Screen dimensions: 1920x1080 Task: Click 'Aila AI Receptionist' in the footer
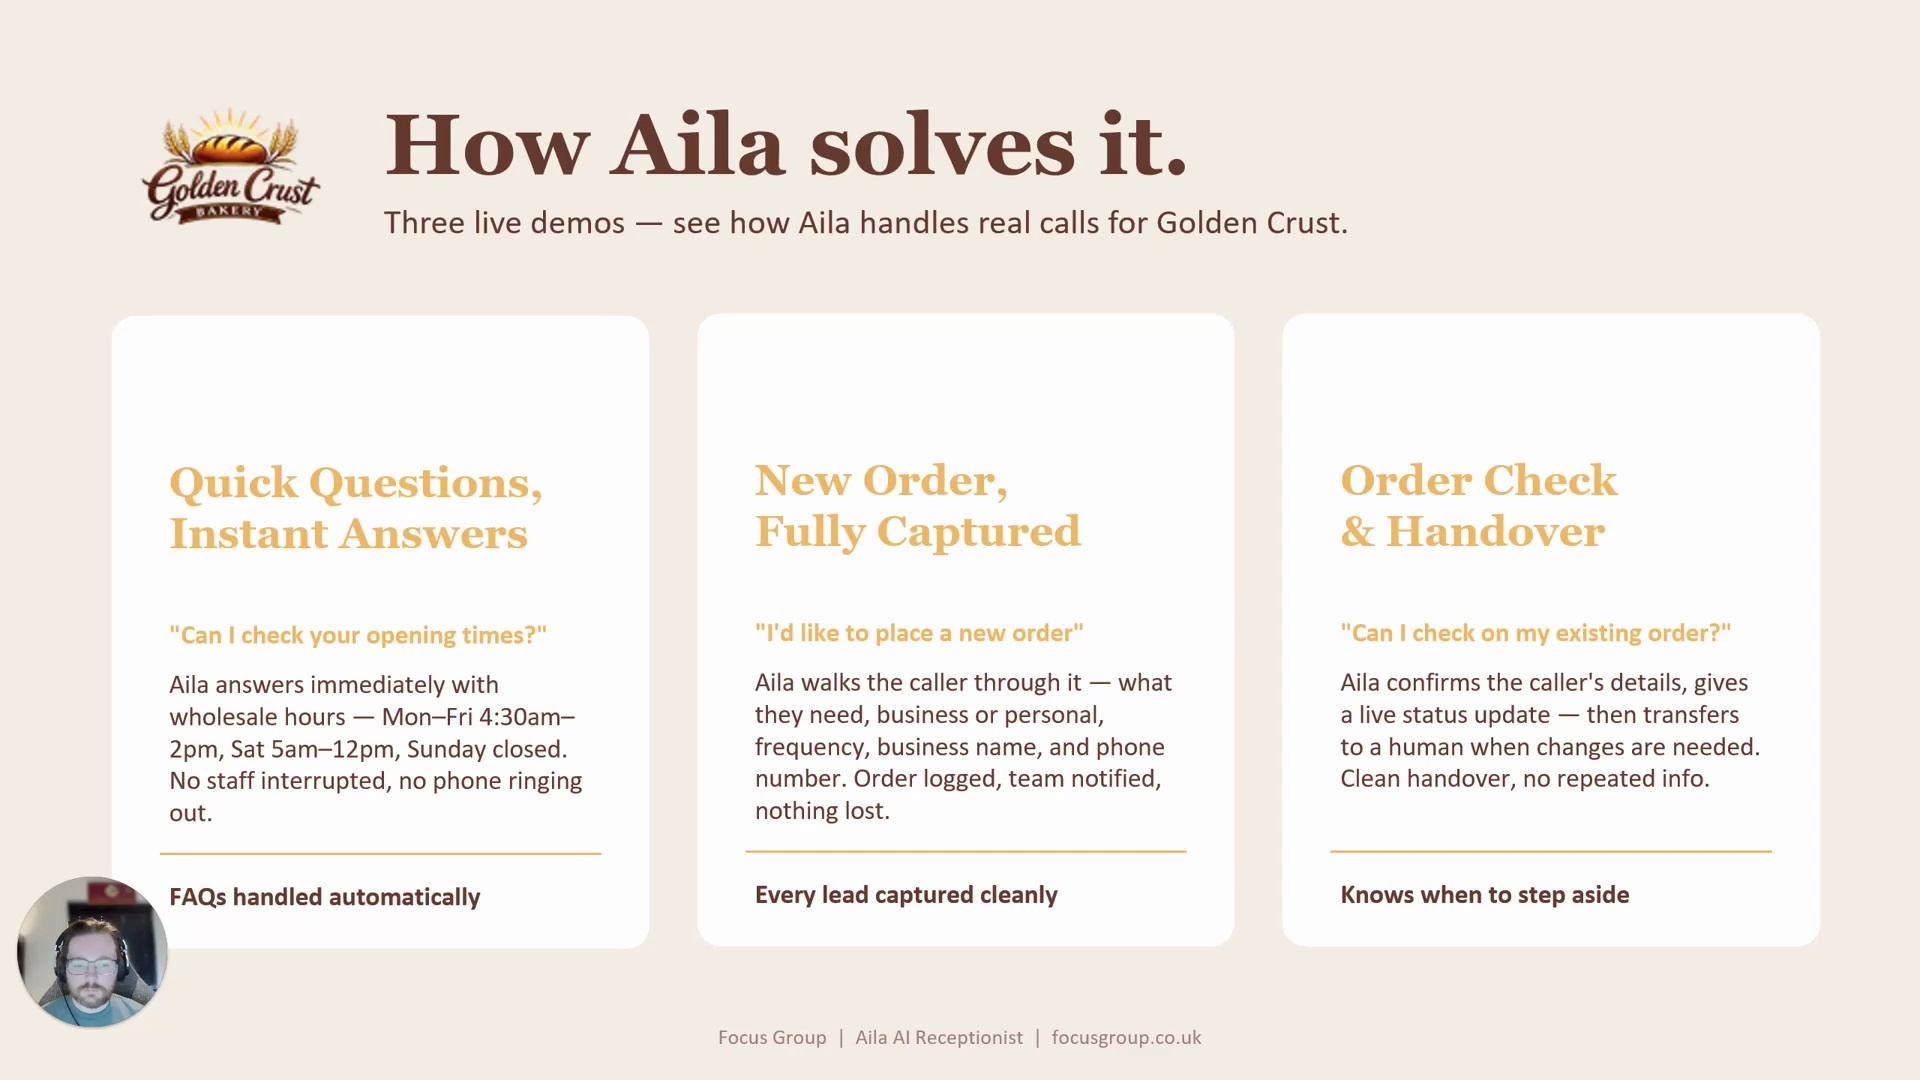[x=939, y=1038]
